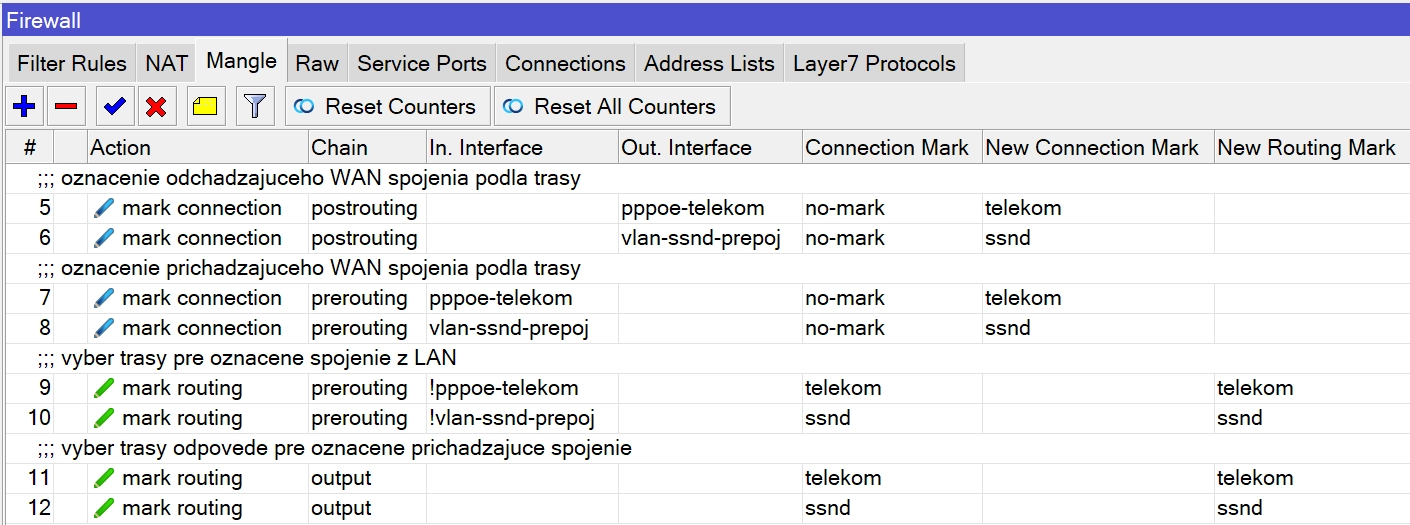Click the yellow comment note icon

(x=206, y=106)
